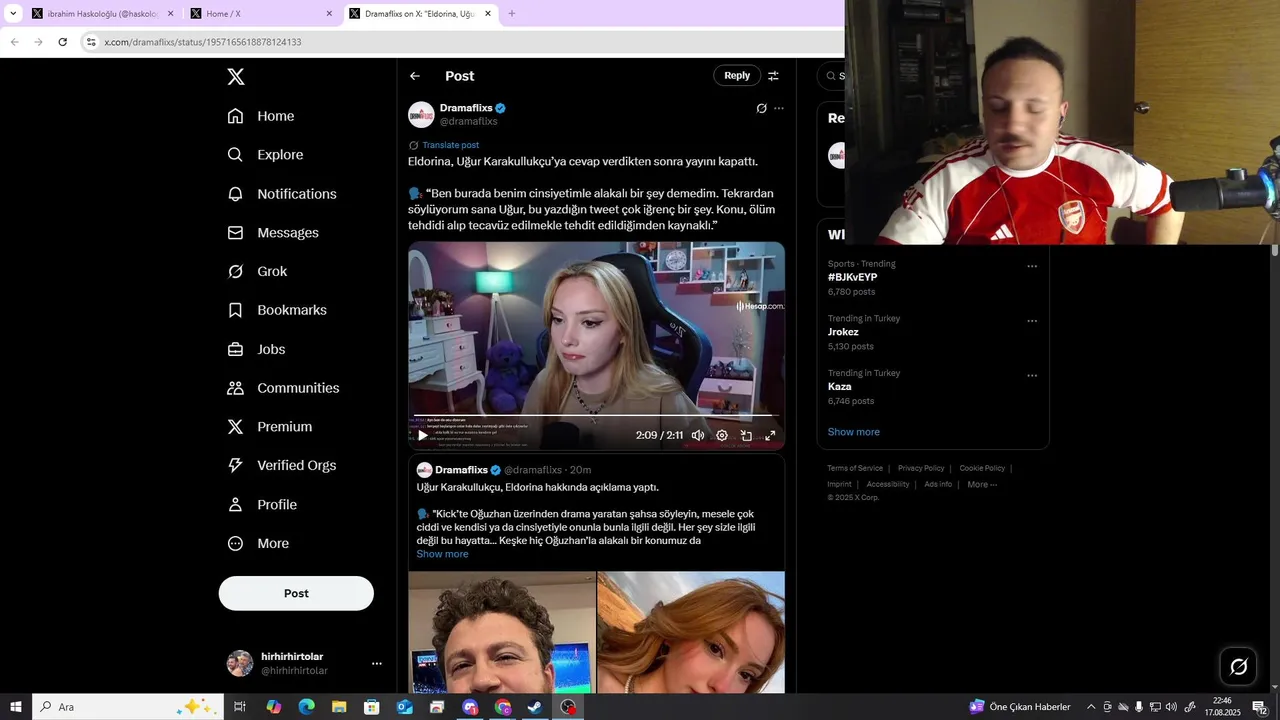Click the Profile person icon
Viewport: 1280px width, 720px height.
click(235, 504)
